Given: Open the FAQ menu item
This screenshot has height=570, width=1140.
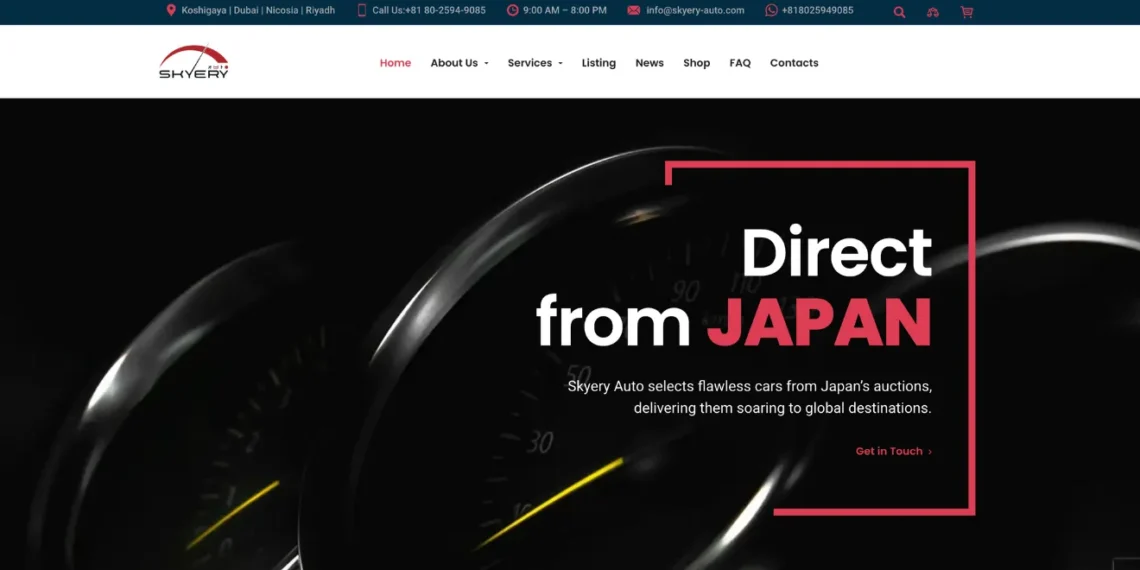Looking at the screenshot, I should [740, 63].
